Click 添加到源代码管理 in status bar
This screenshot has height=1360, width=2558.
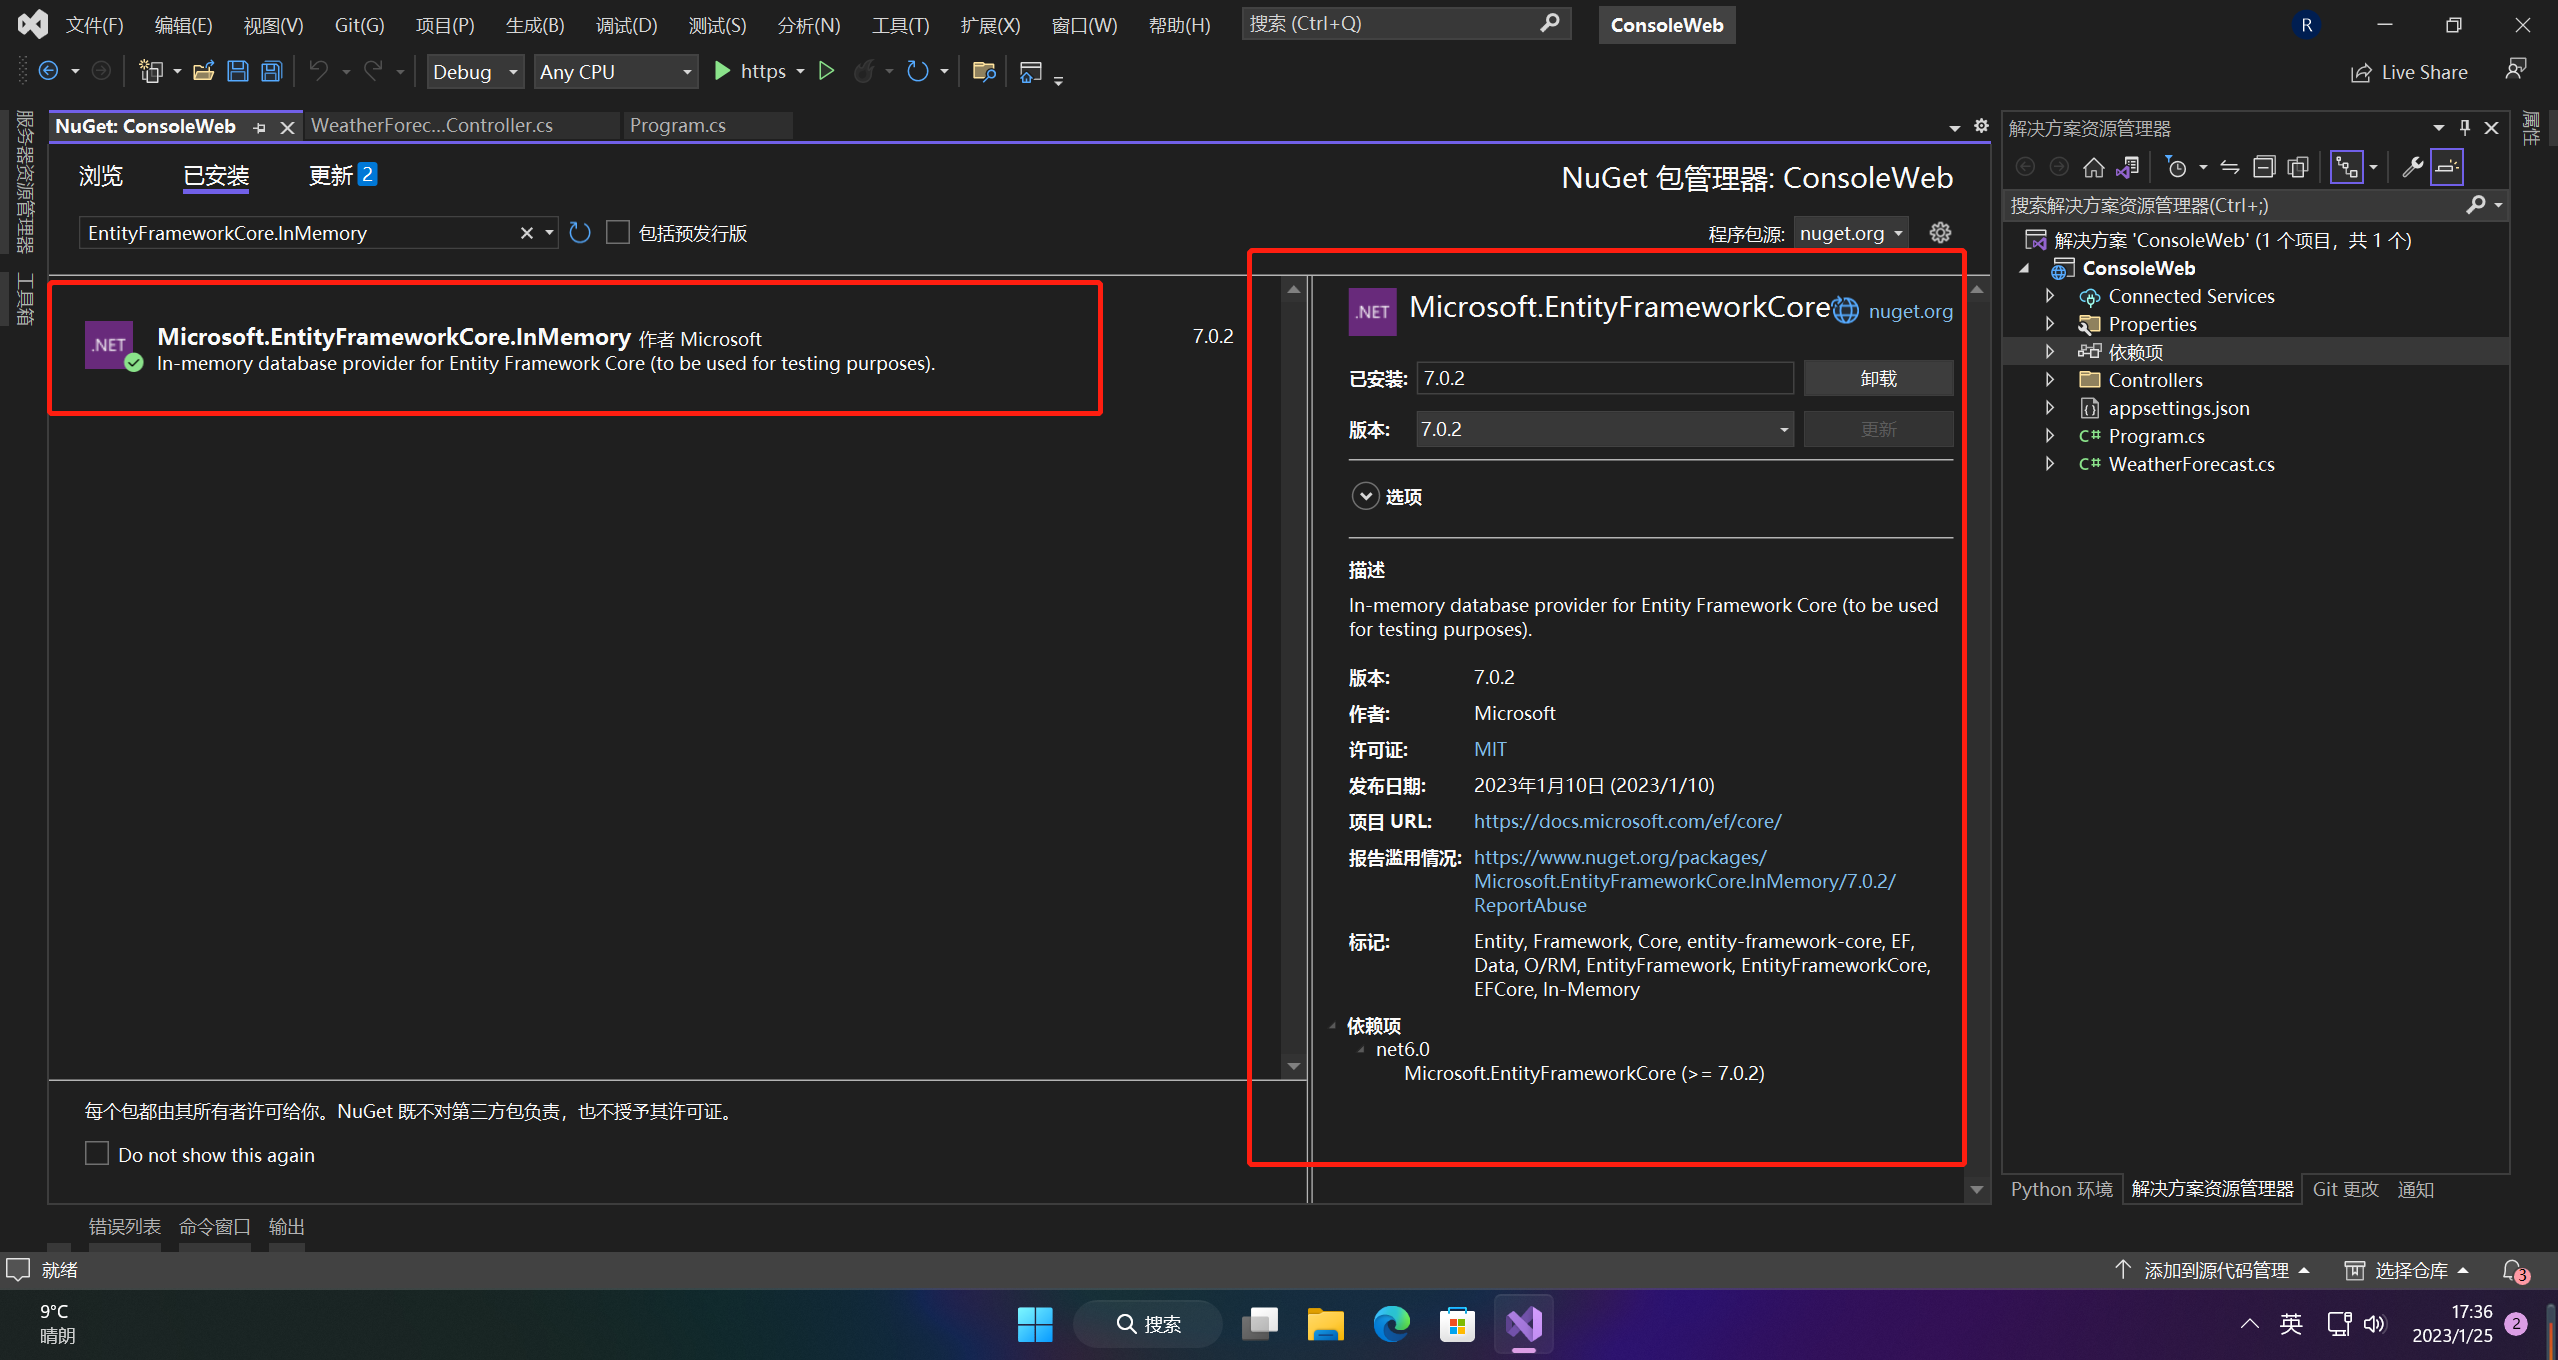point(2215,1270)
